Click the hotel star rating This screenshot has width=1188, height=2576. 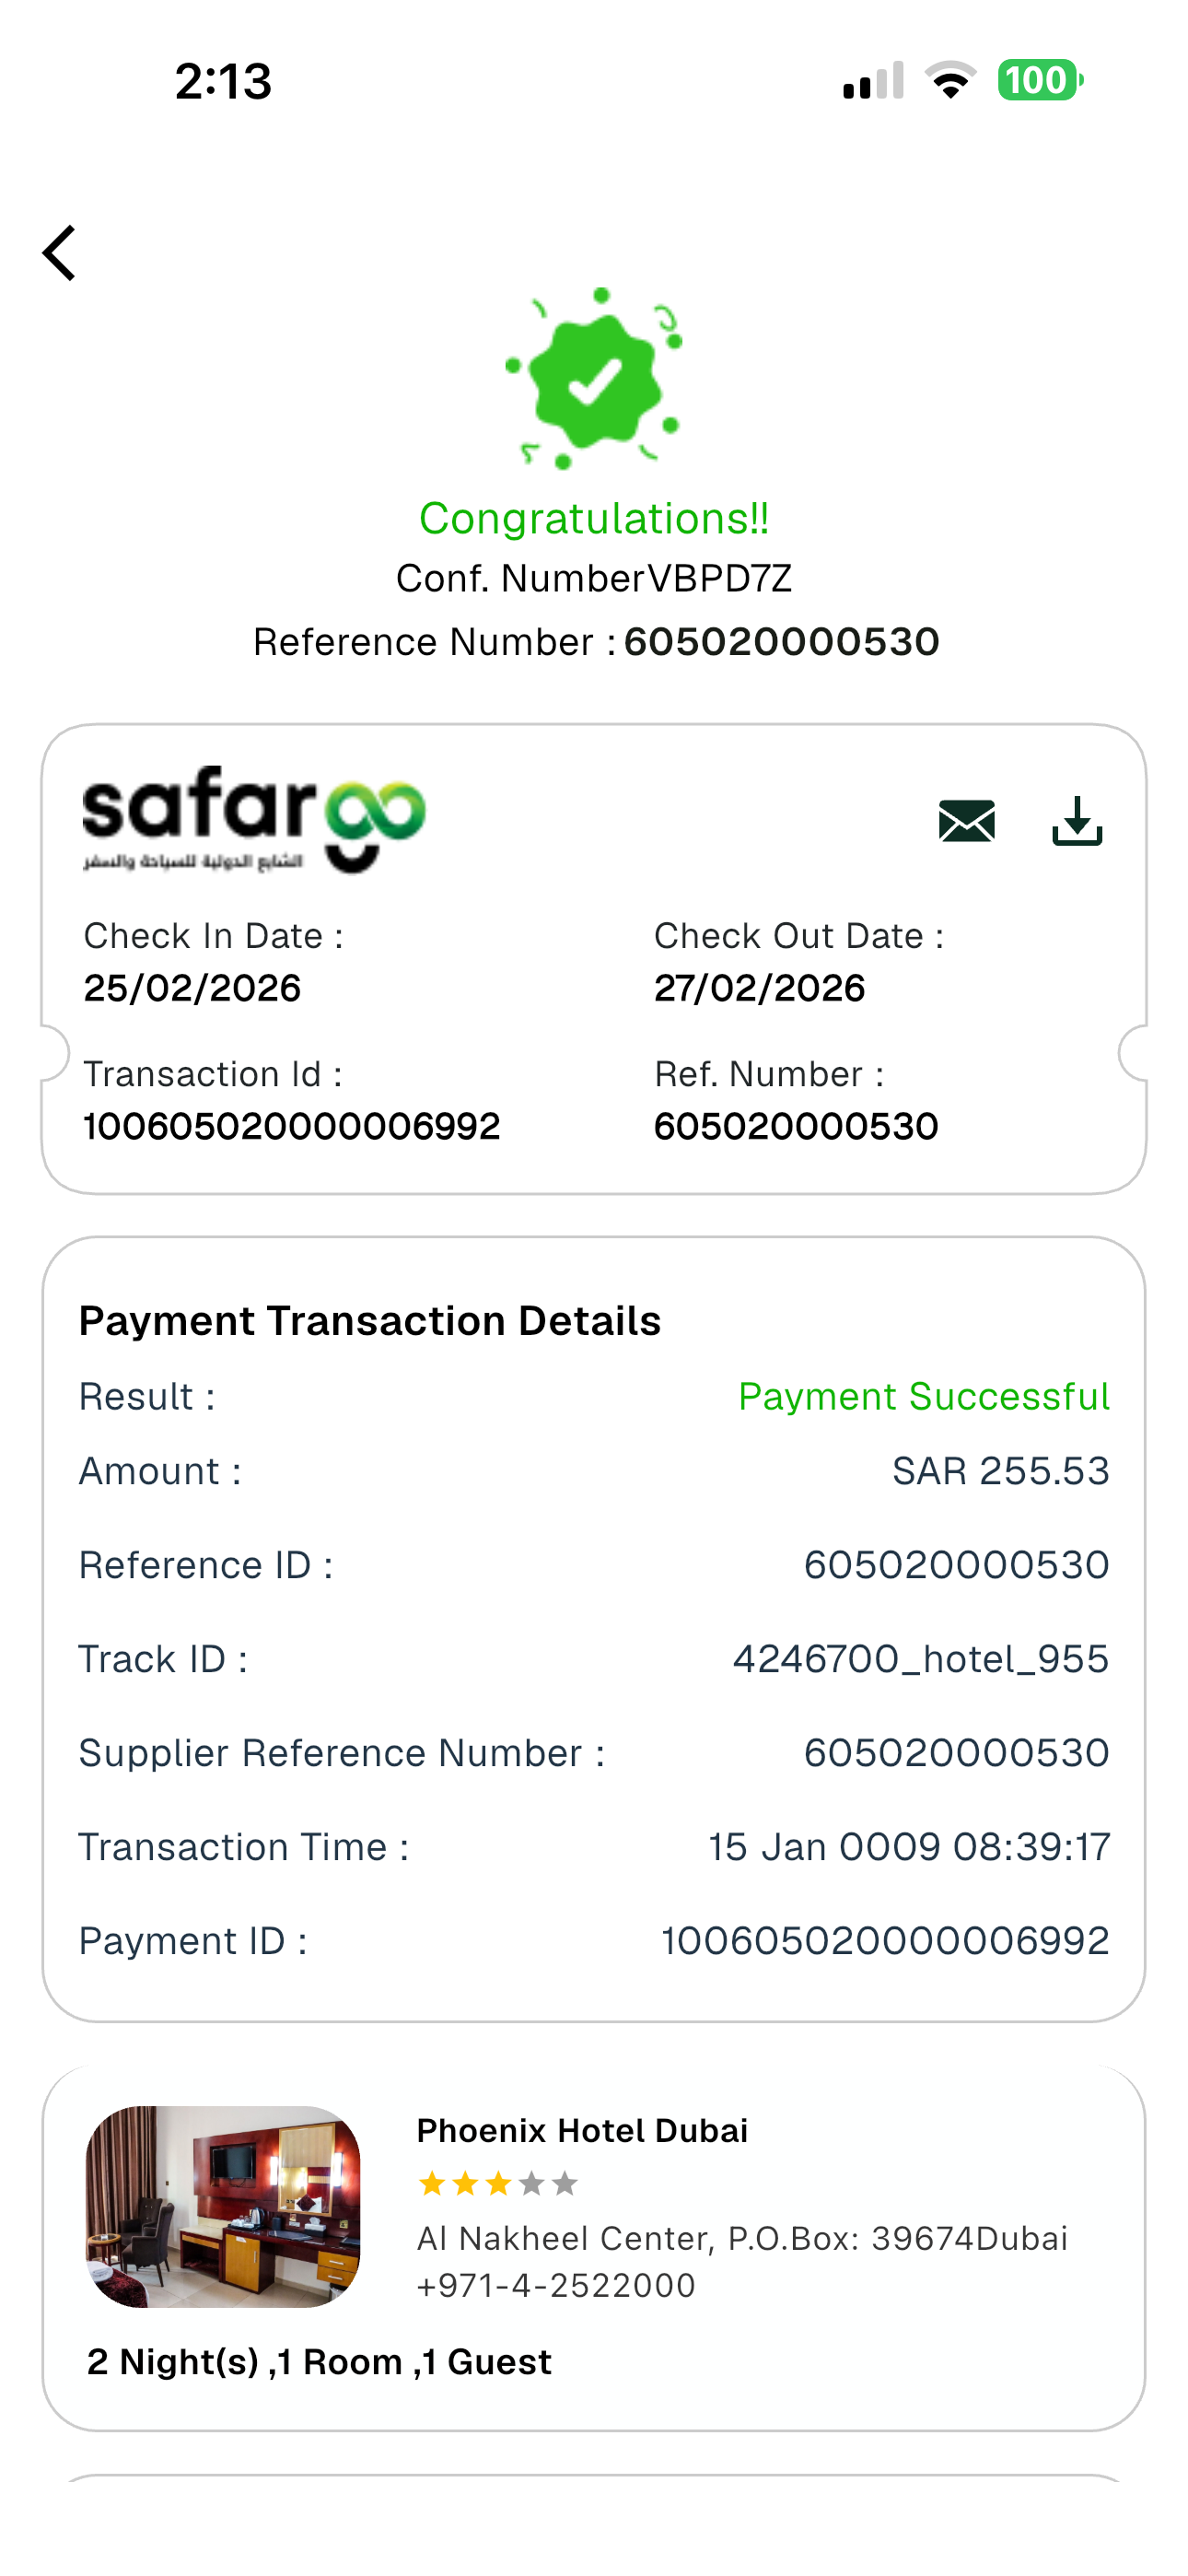[x=497, y=2183]
